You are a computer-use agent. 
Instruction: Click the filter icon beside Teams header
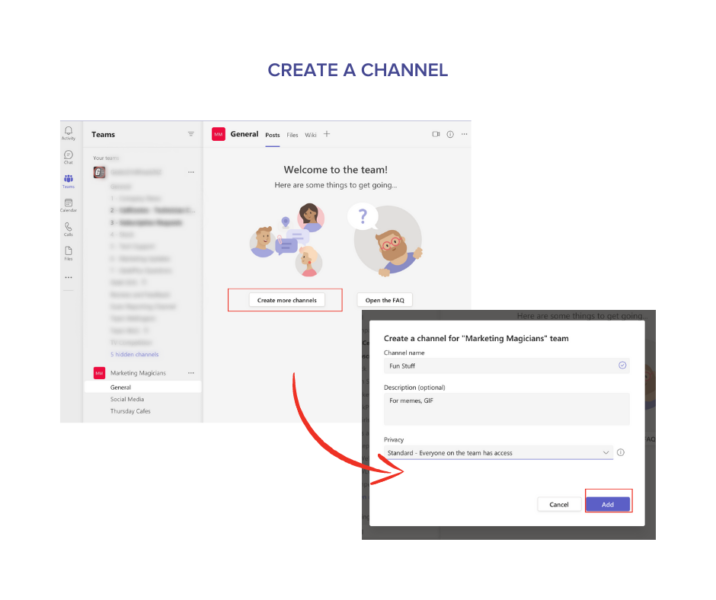[191, 134]
